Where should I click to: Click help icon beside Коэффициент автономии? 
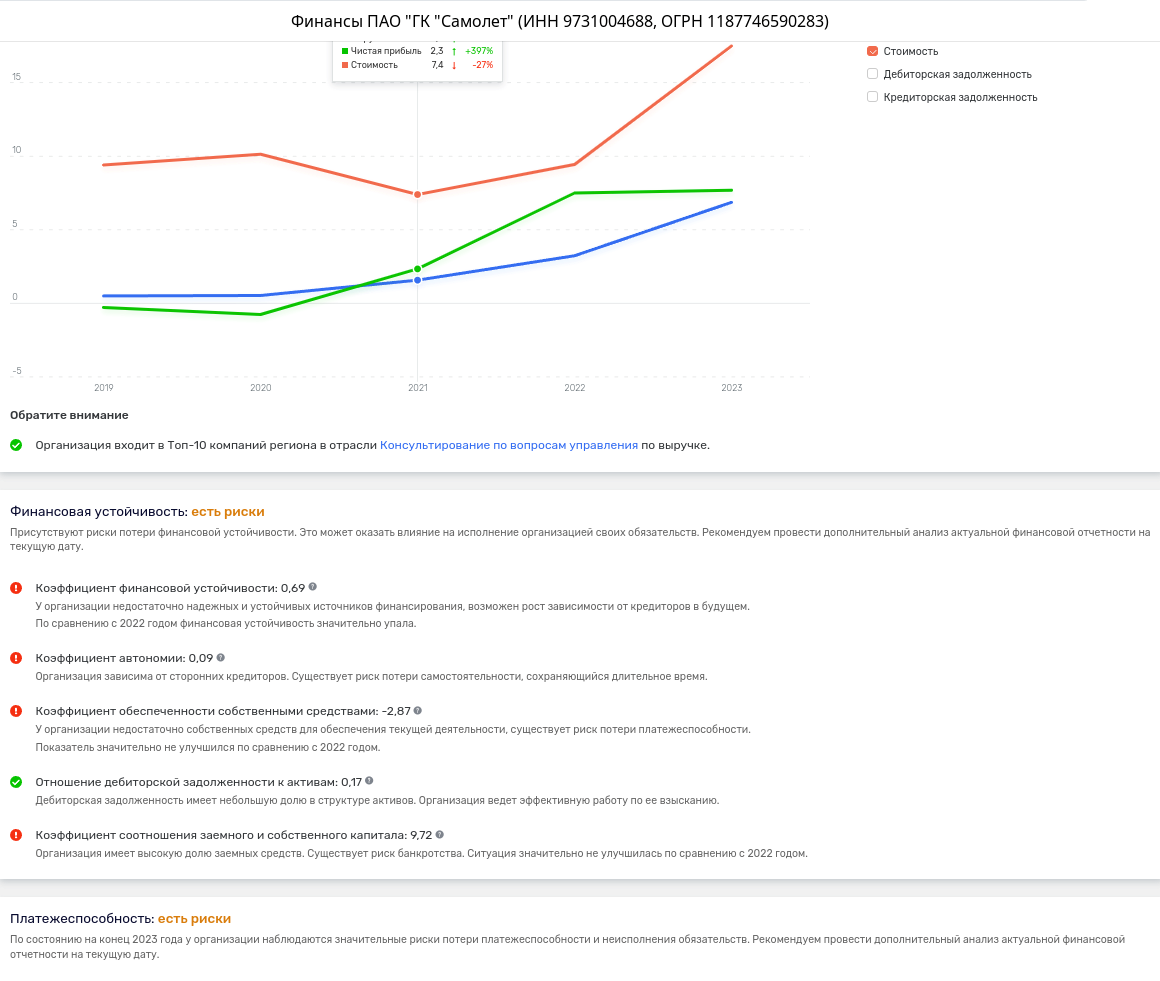pos(220,657)
